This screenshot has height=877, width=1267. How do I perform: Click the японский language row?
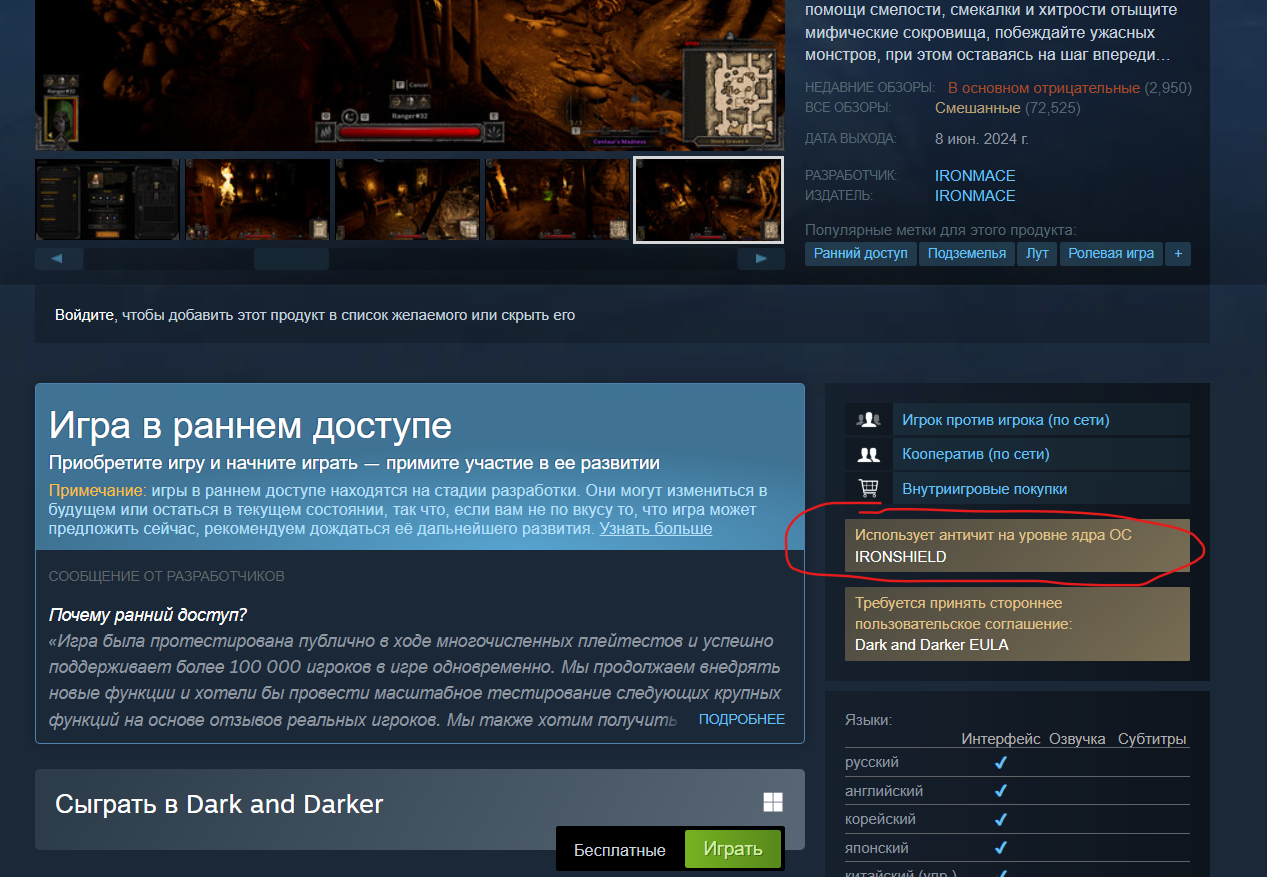[1017, 847]
